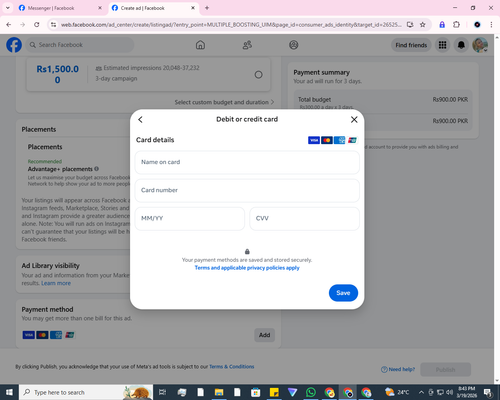500x400 pixels.
Task: Click the Need help? link
Action: pyautogui.click(x=398, y=369)
